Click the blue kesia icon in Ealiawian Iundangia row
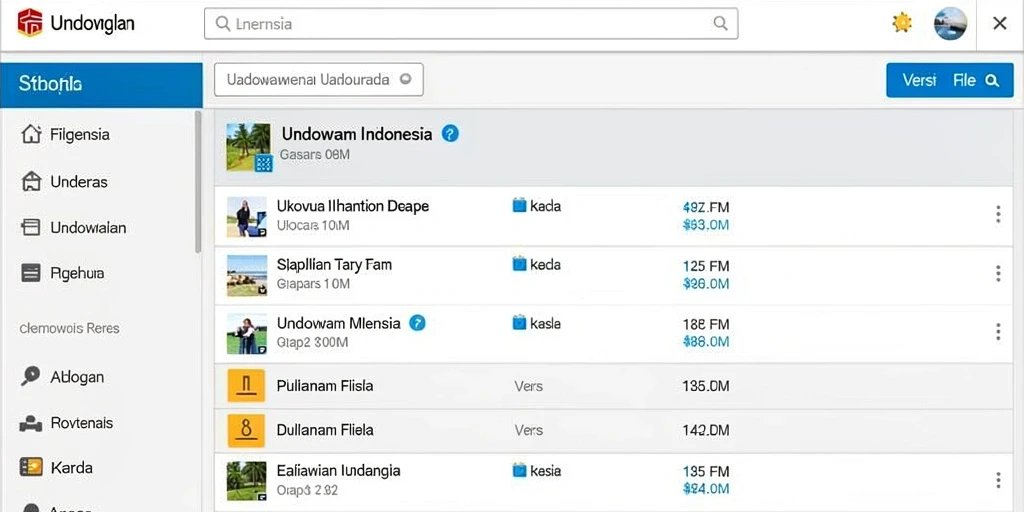Screen dimensions: 1024x512 click(x=519, y=470)
